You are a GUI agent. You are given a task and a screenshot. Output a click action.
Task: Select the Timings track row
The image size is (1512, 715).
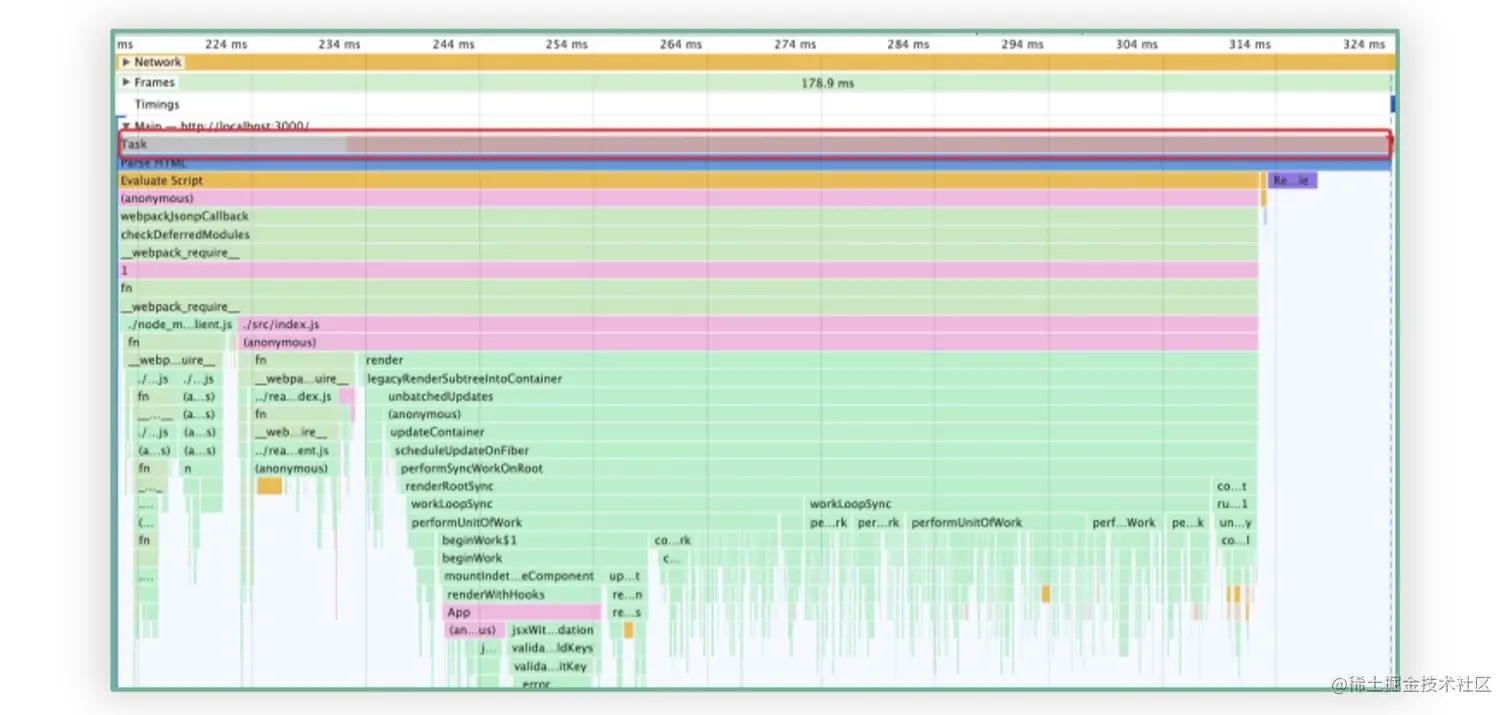click(x=755, y=104)
